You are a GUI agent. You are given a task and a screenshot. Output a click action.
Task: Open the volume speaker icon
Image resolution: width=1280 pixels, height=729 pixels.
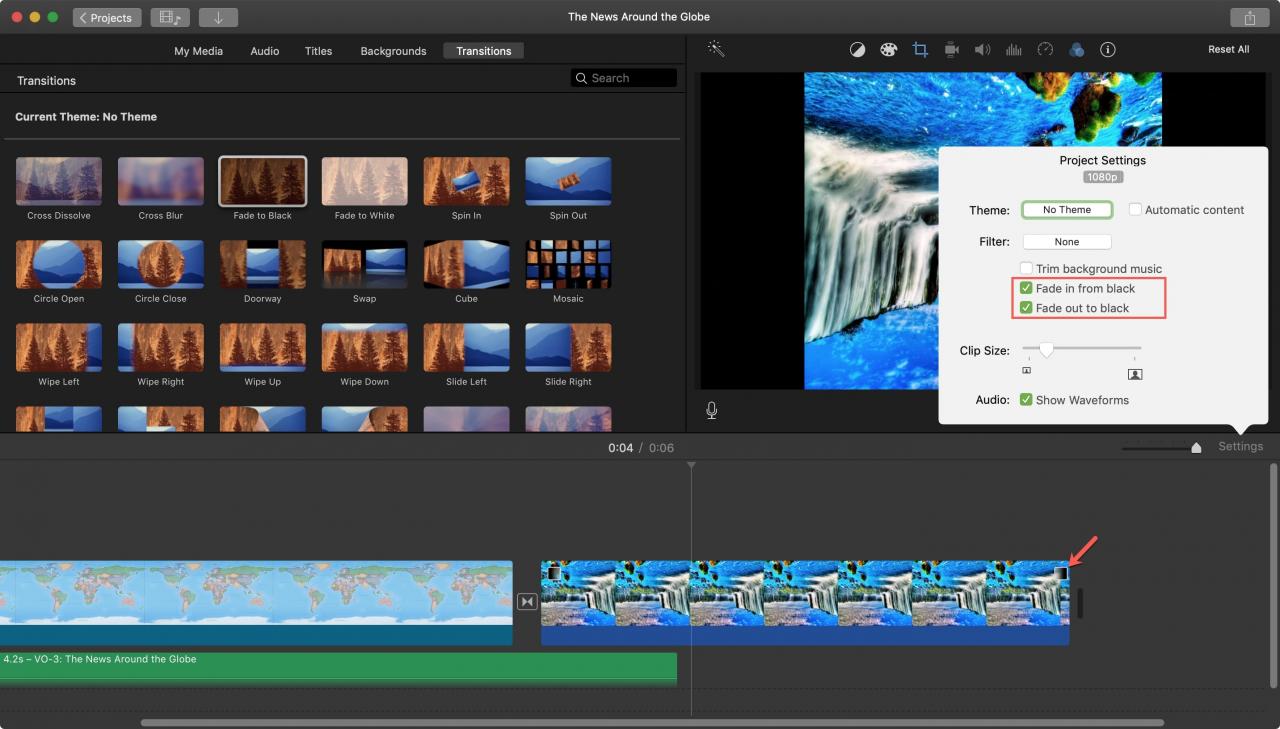click(983, 50)
